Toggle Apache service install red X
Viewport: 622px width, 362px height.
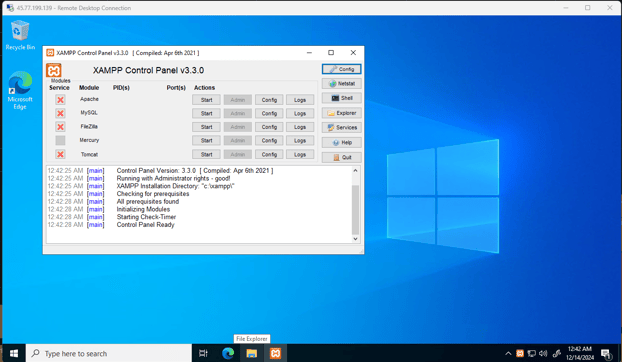(60, 100)
